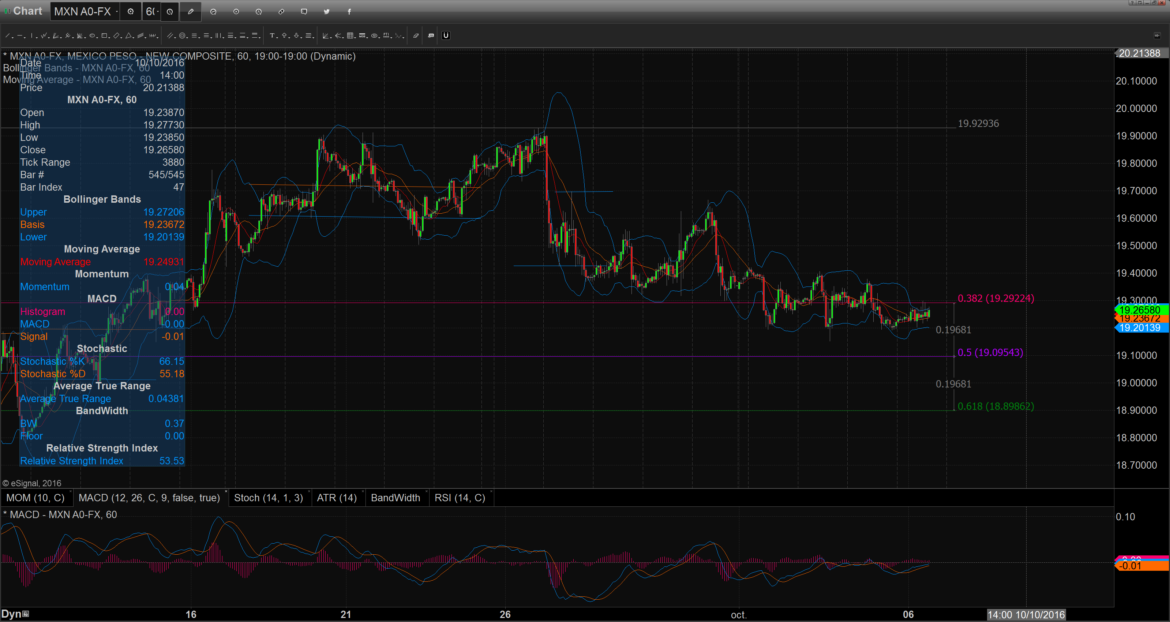
Task: Click the Average True Range value 0.04381
Action: (166, 398)
